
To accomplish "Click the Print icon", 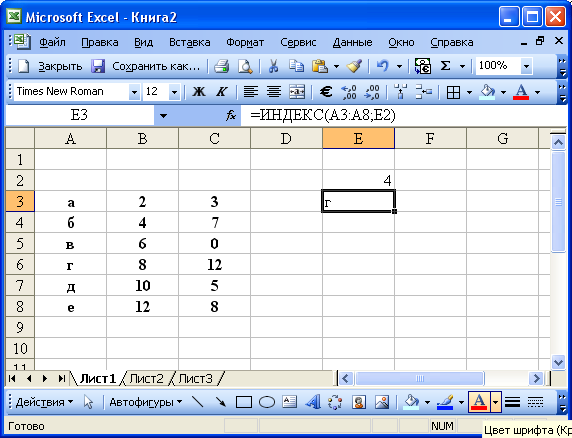I will click(221, 66).
